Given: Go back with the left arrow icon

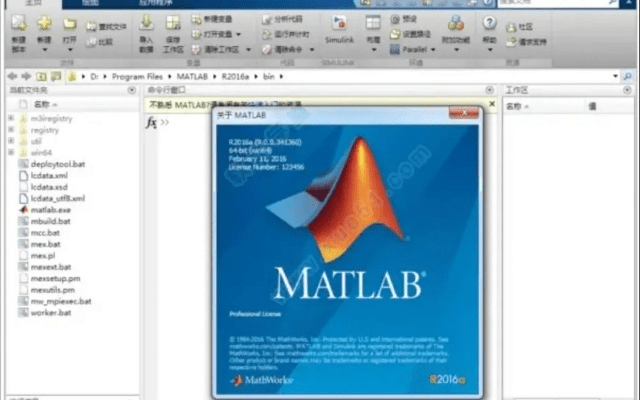Looking at the screenshot, I should (13, 76).
